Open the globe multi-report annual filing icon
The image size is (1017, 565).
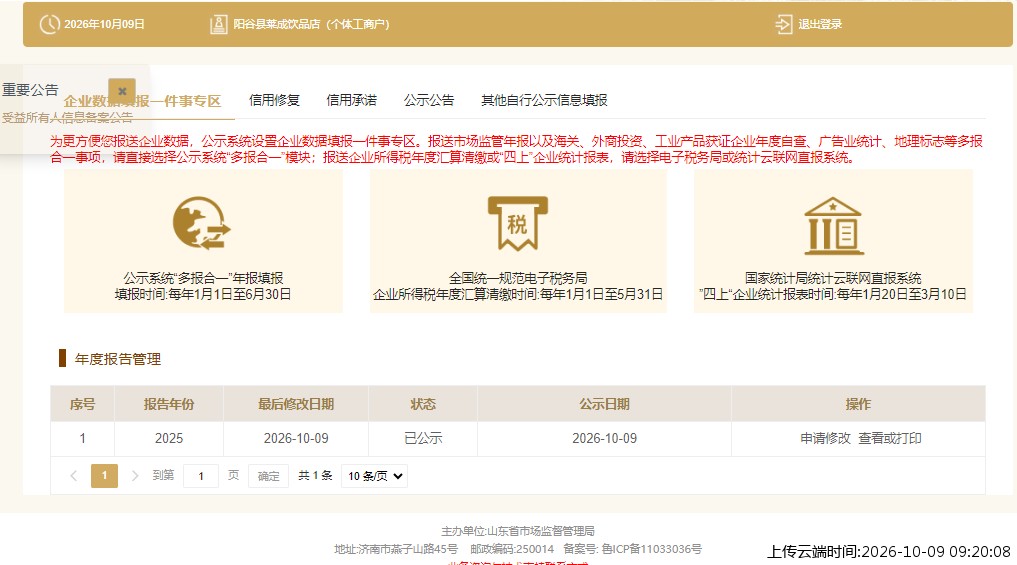pyautogui.click(x=202, y=223)
